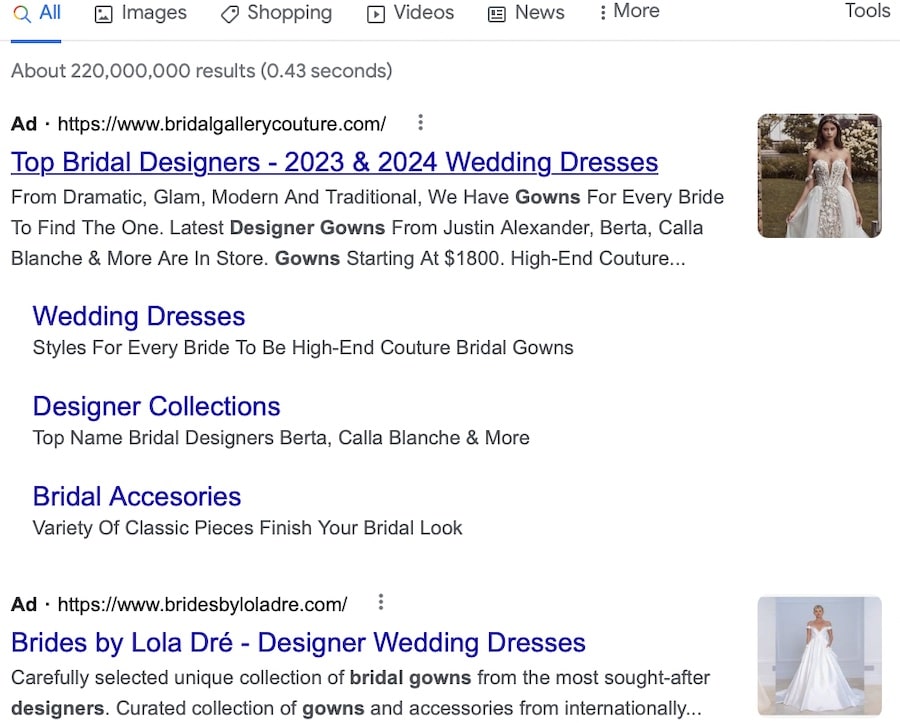This screenshot has height=723, width=900.
Task: Switch to the Images tab
Action: pos(141,13)
